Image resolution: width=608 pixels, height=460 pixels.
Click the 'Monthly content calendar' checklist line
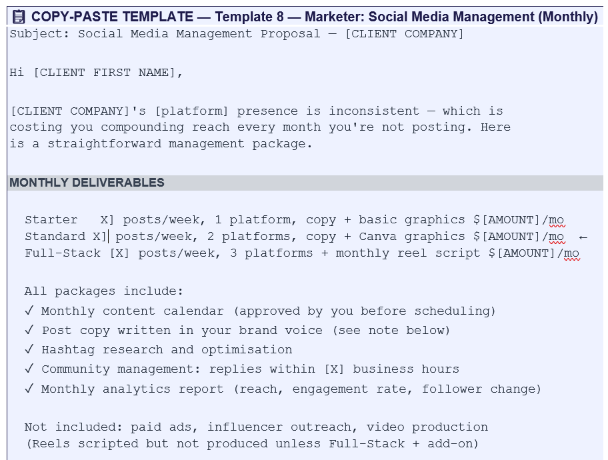tap(260, 311)
